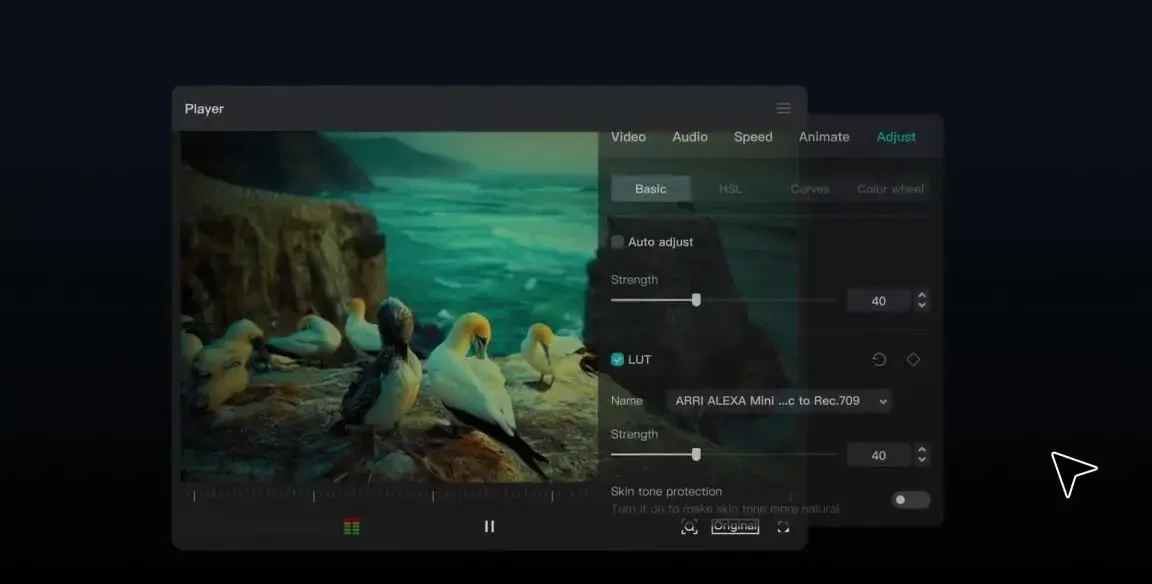Decrease LUT Strength with down arrow

click(922, 460)
